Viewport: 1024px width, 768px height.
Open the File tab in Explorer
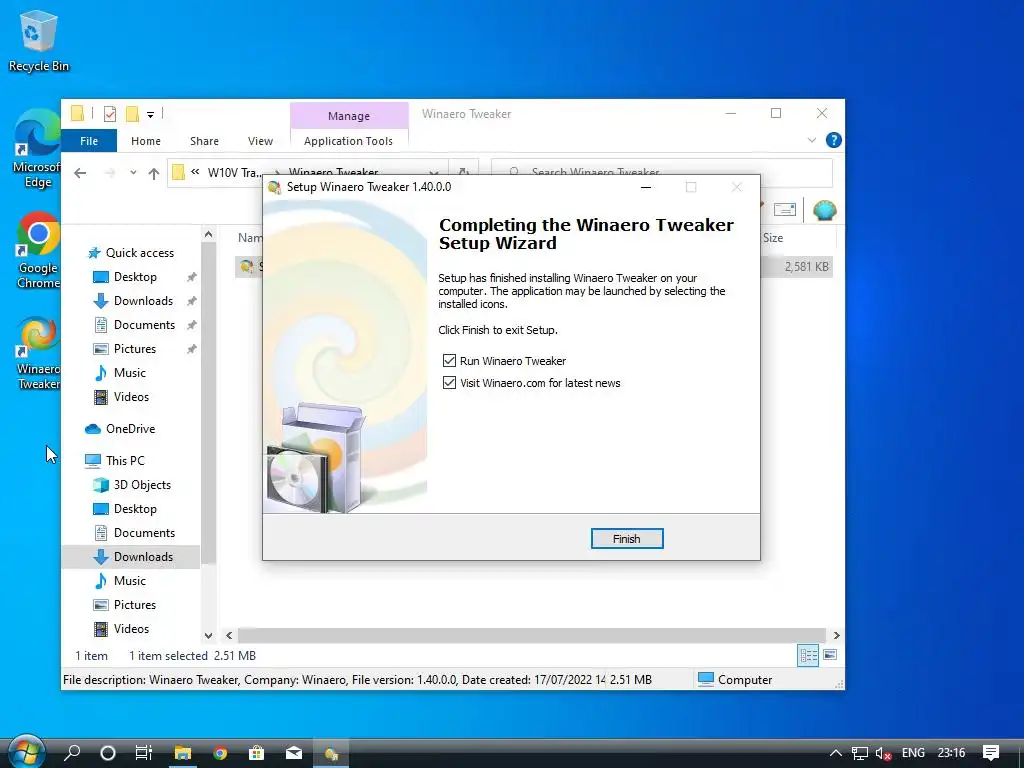coord(89,141)
